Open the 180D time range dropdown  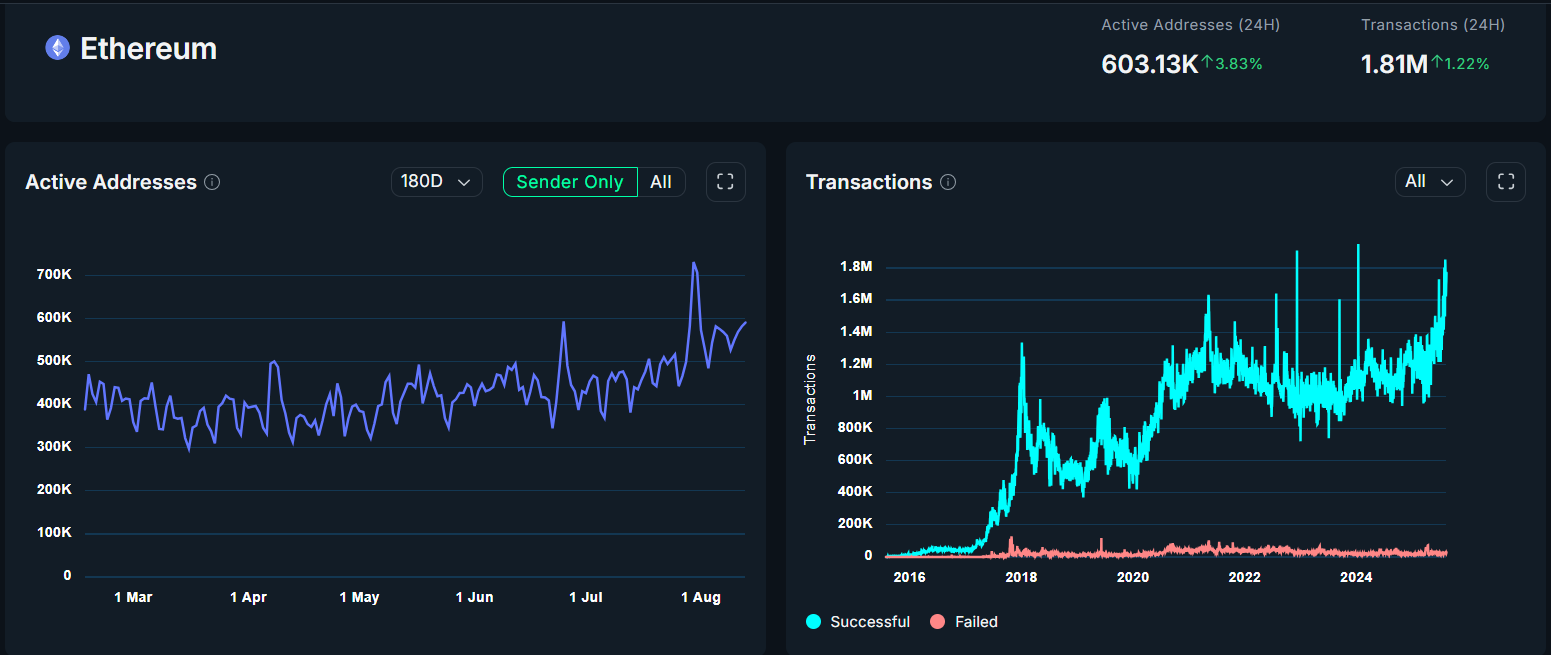[436, 182]
